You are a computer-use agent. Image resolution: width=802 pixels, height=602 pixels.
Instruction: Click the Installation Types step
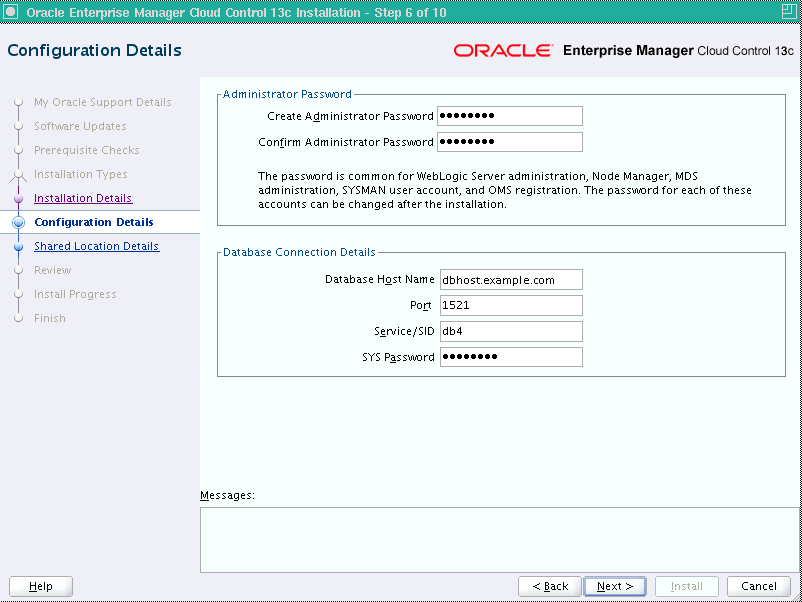80,174
